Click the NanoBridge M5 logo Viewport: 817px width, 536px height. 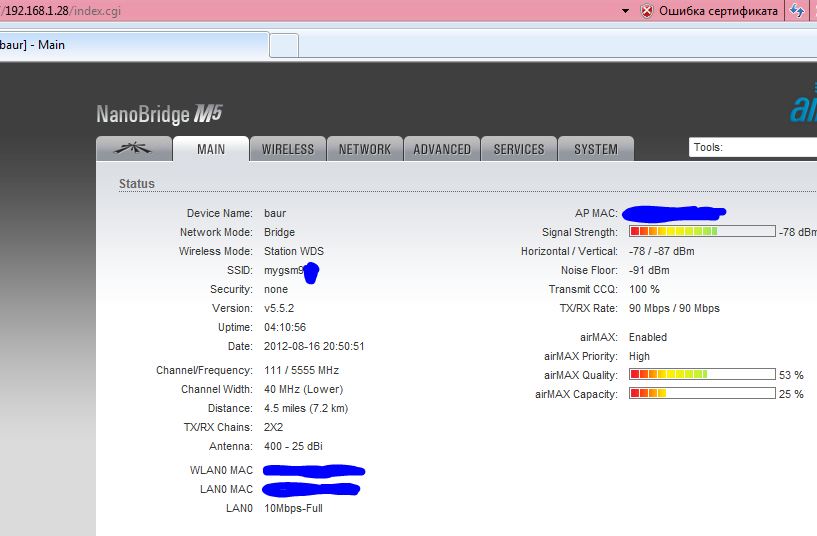159,114
